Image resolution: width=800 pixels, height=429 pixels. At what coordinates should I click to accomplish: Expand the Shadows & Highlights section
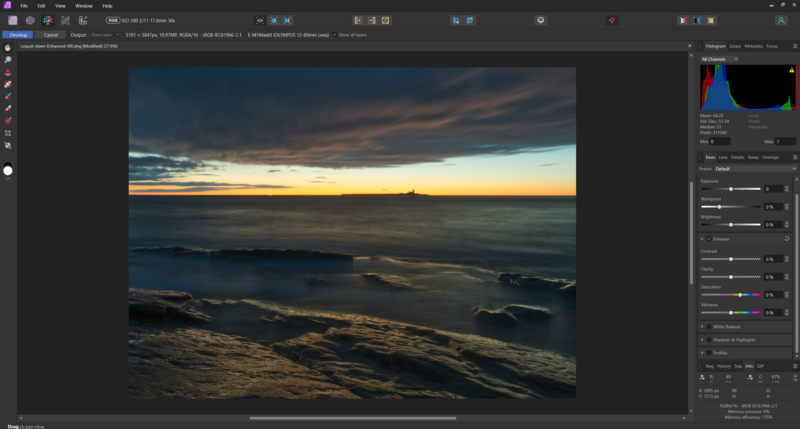pos(702,340)
